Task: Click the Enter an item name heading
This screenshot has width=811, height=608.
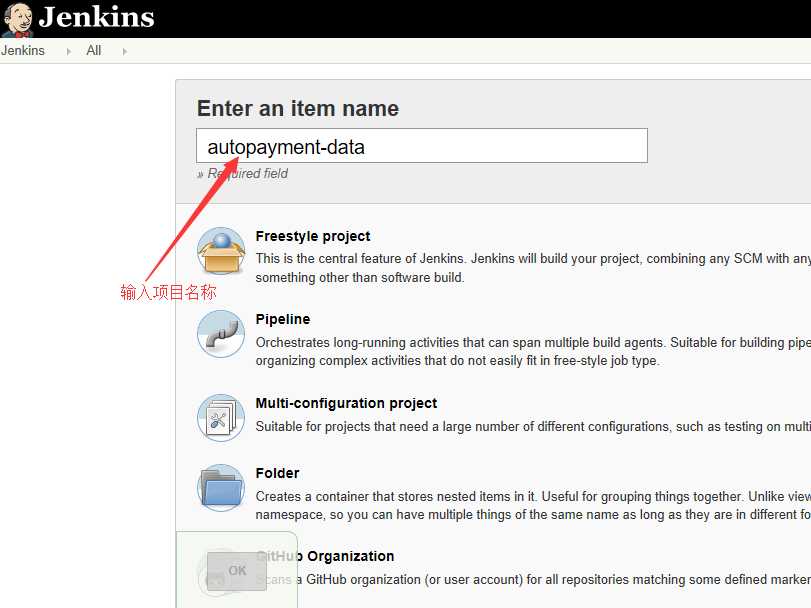Action: click(x=298, y=109)
